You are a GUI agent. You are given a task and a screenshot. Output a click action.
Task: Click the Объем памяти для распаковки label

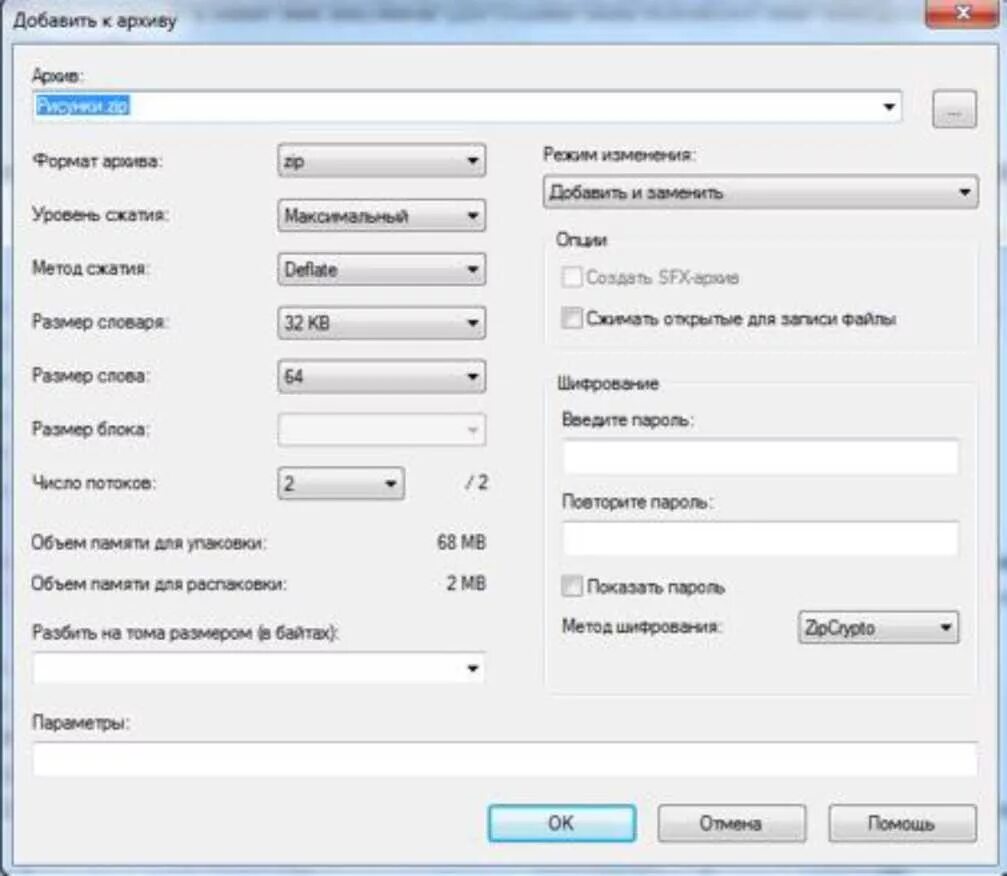[159, 584]
